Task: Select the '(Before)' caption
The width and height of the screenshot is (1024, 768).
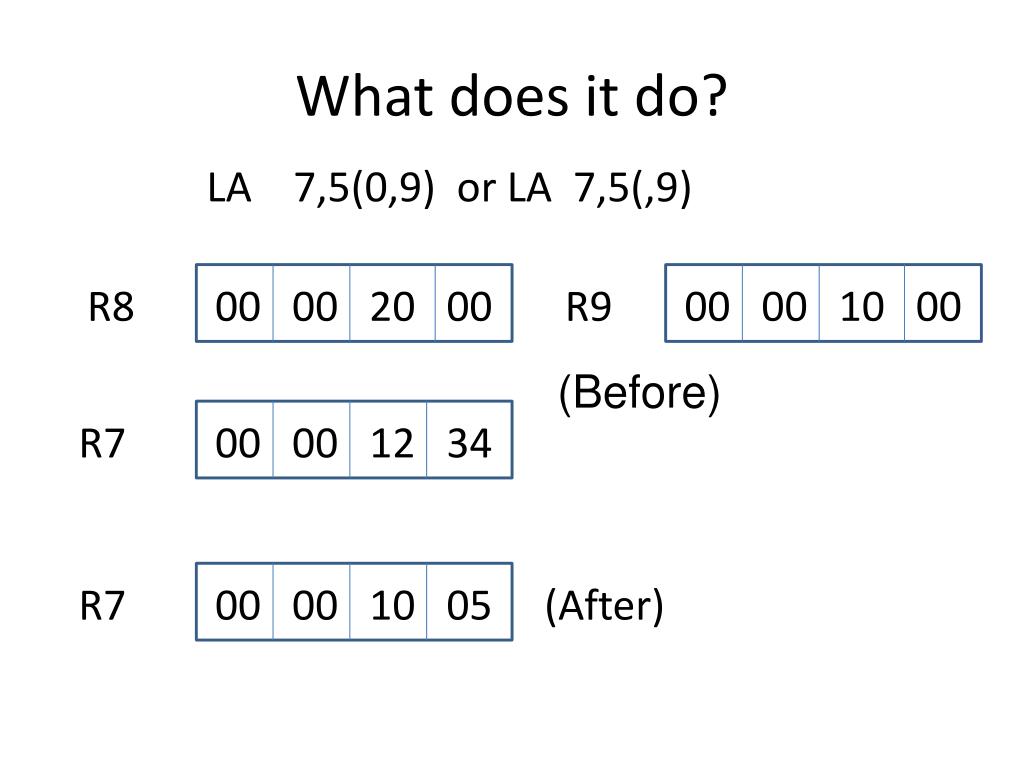Action: [x=639, y=393]
